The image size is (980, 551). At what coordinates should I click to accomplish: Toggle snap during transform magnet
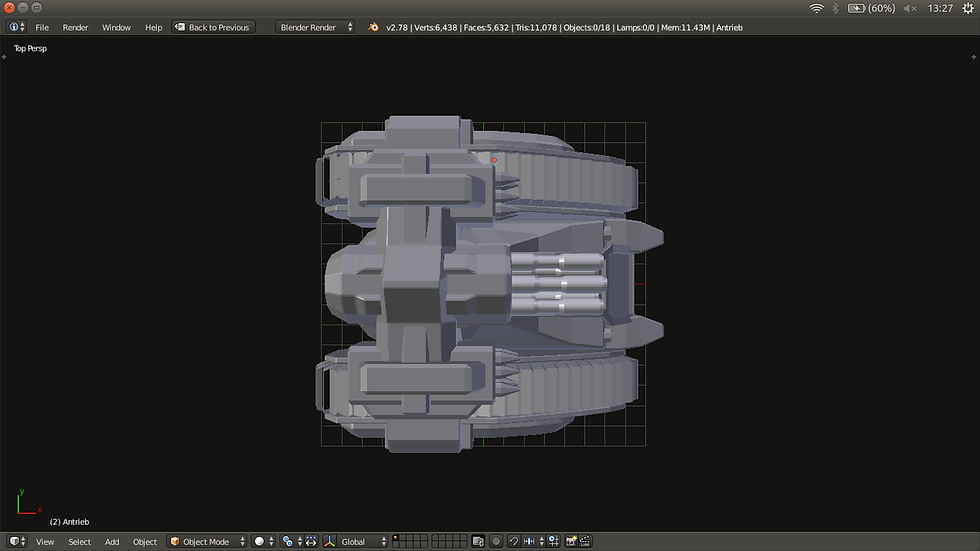click(513, 541)
